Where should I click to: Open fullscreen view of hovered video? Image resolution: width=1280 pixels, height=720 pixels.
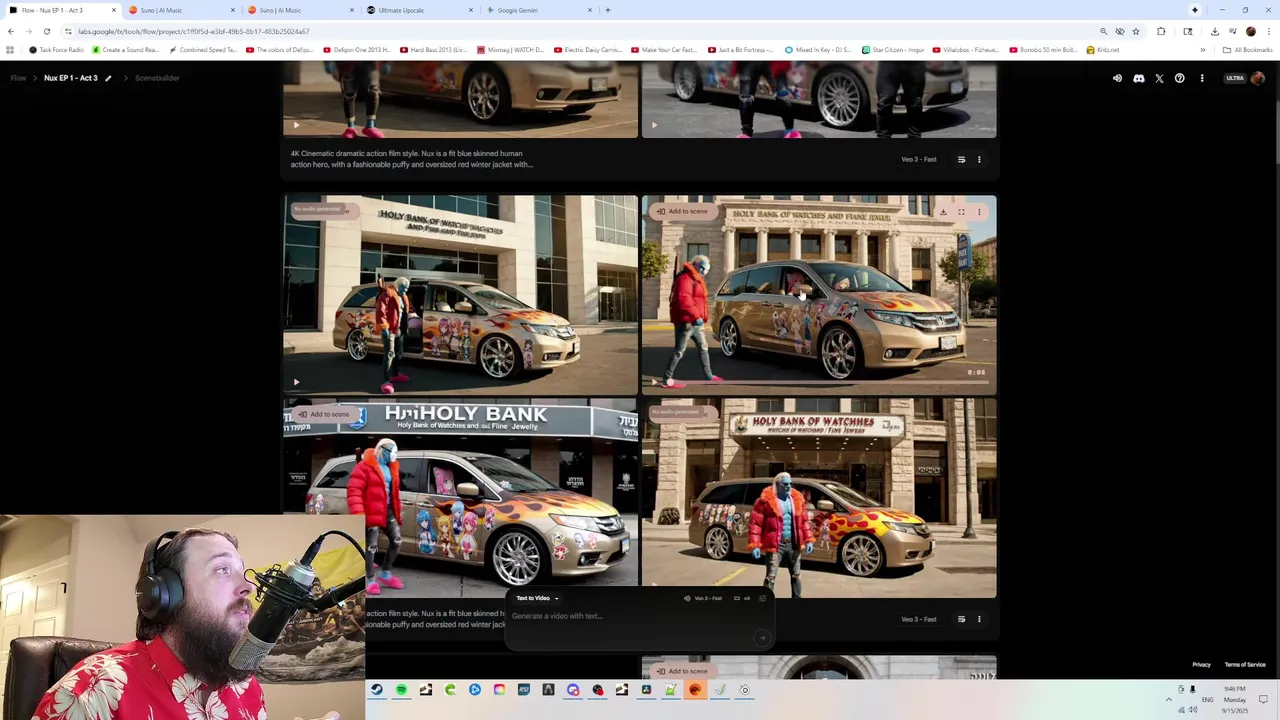click(961, 211)
